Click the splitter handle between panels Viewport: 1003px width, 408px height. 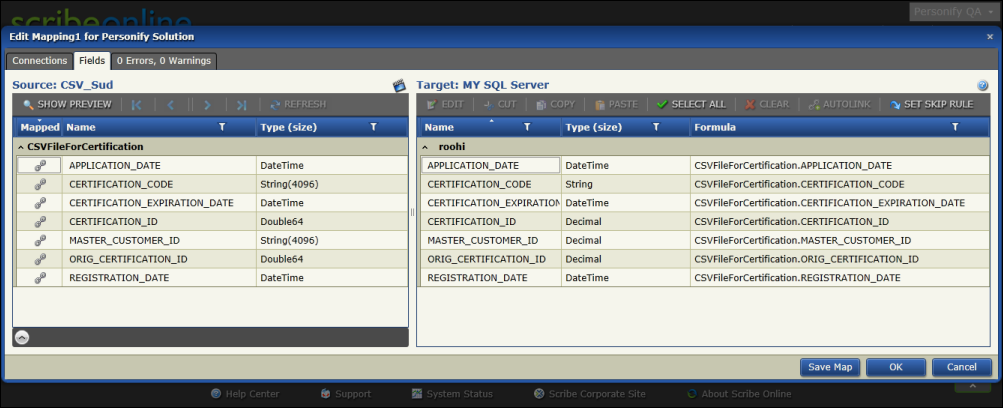[412, 212]
